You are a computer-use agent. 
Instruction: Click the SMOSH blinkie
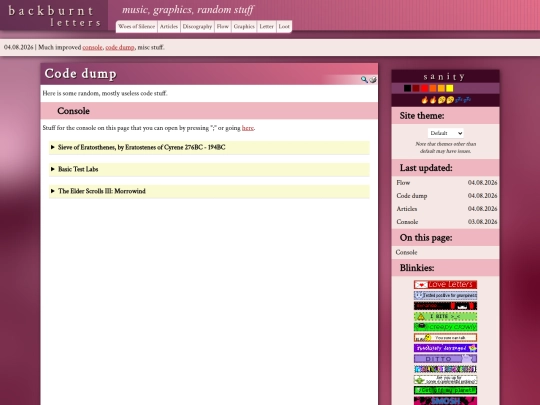(x=445, y=401)
